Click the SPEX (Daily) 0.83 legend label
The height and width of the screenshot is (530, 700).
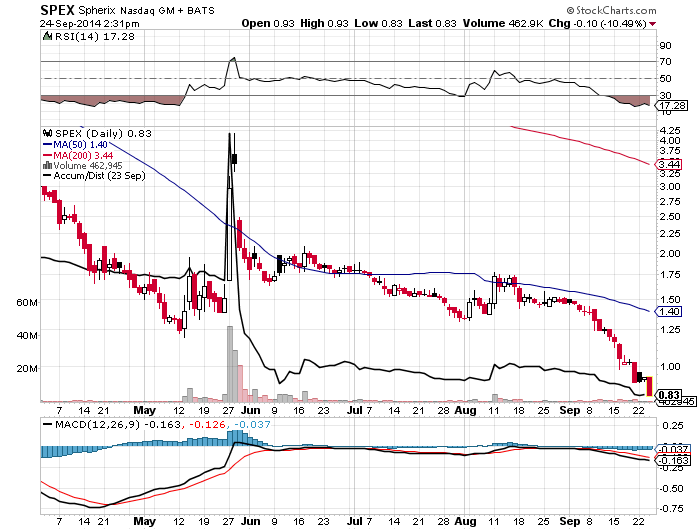coord(103,133)
